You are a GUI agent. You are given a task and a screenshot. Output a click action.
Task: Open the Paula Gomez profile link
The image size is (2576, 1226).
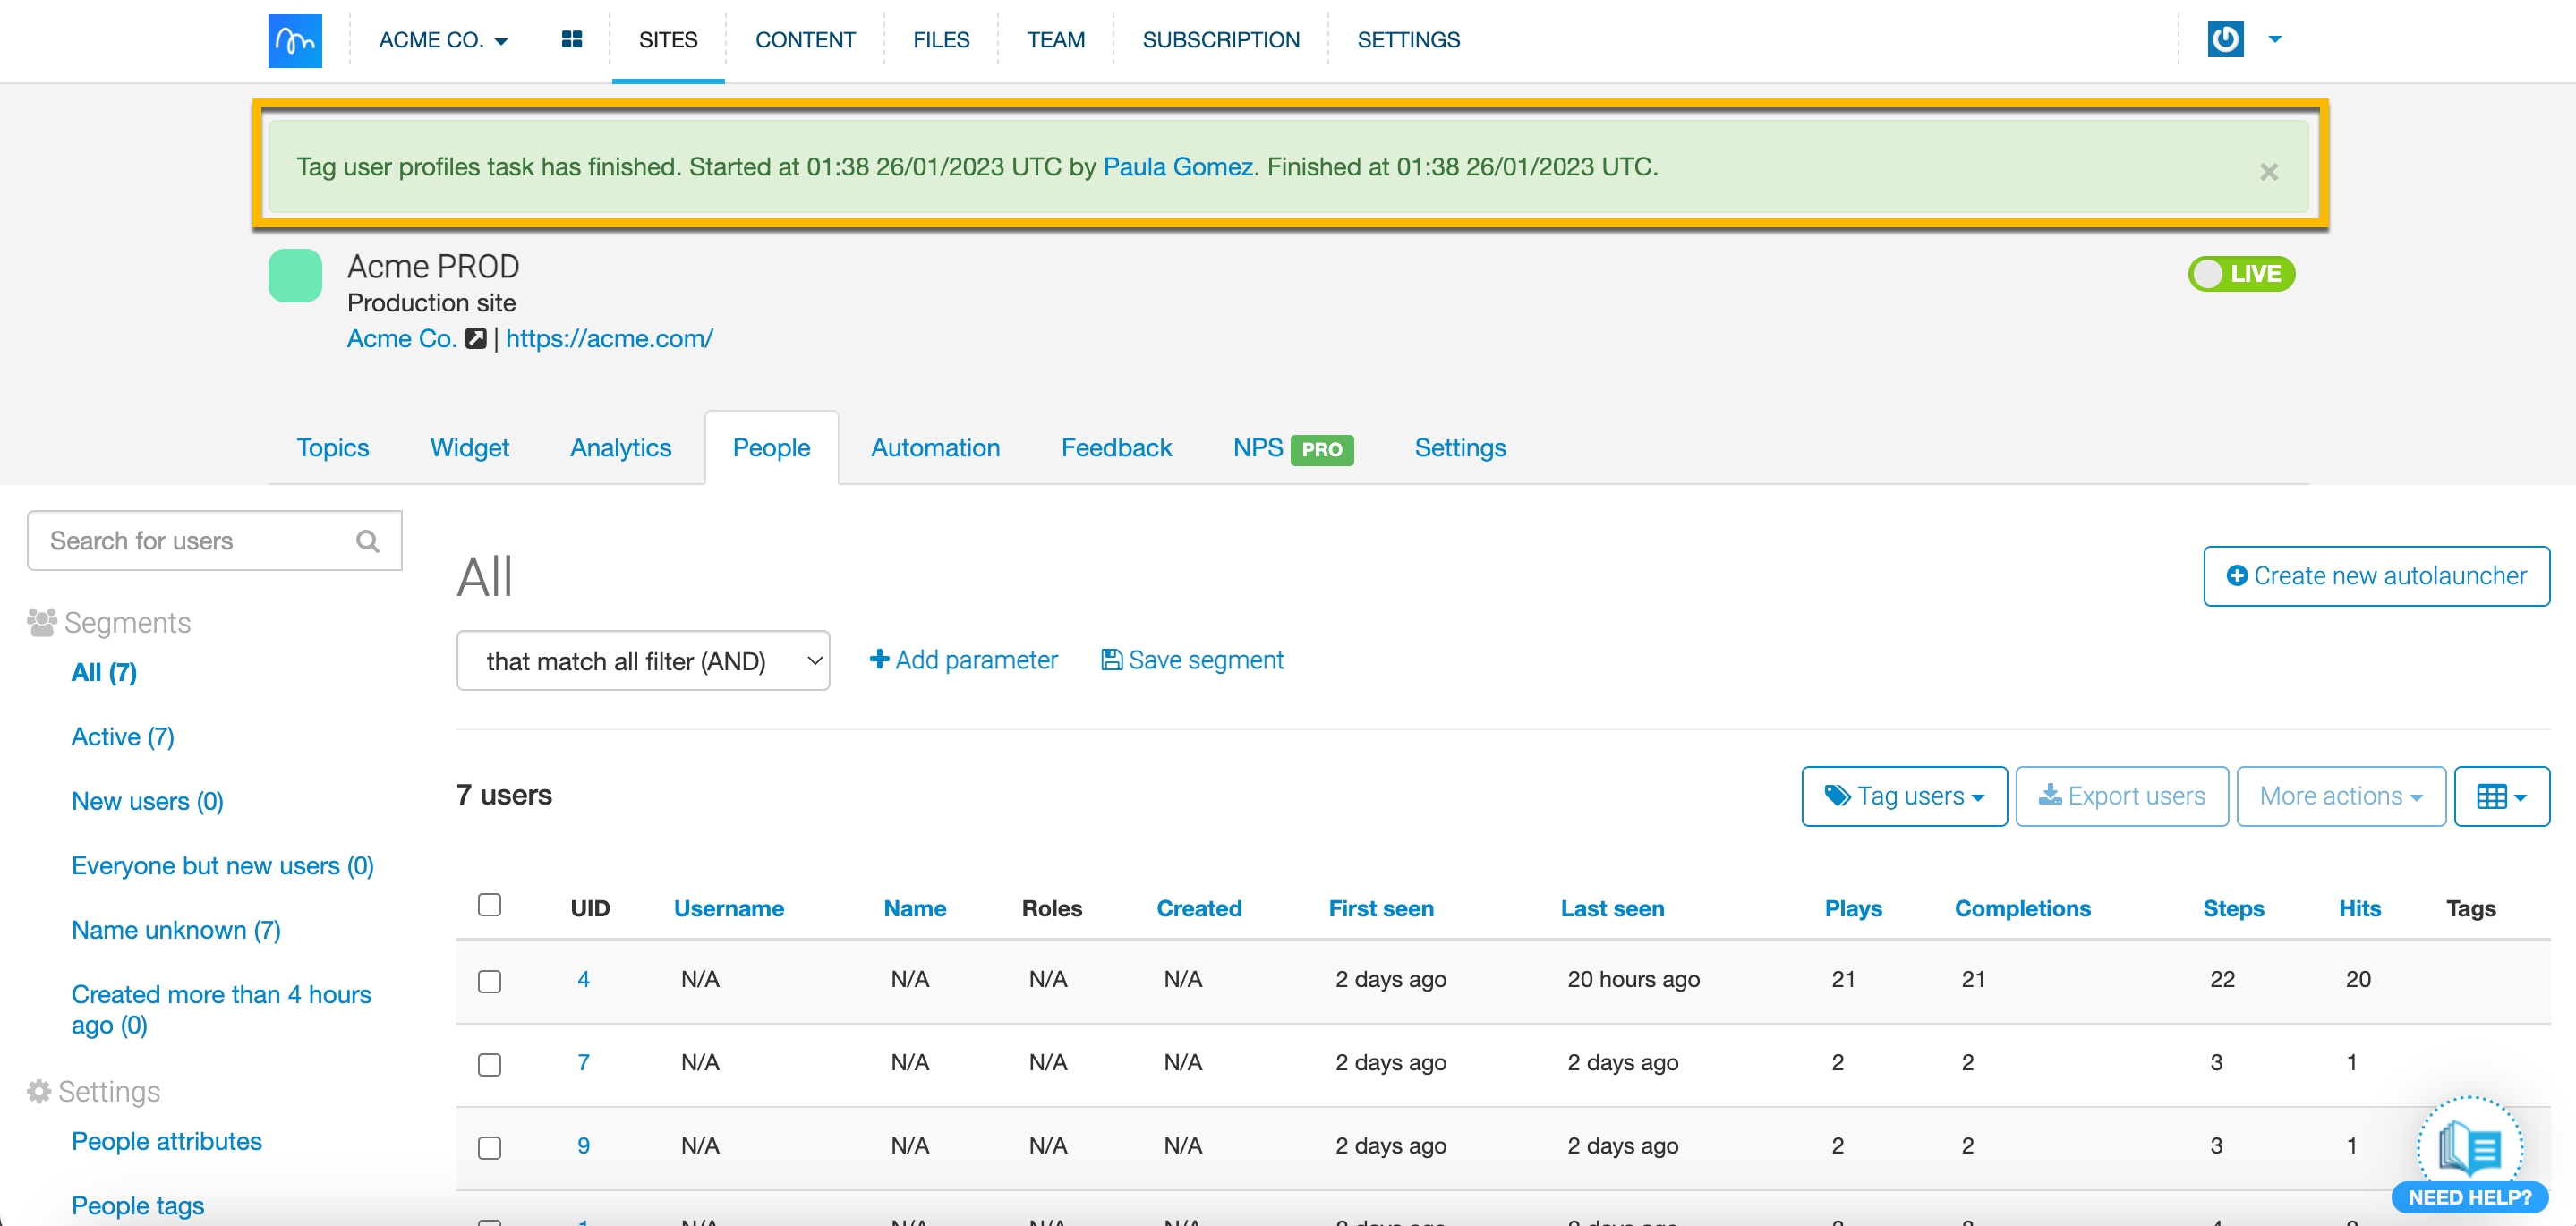(x=1178, y=167)
